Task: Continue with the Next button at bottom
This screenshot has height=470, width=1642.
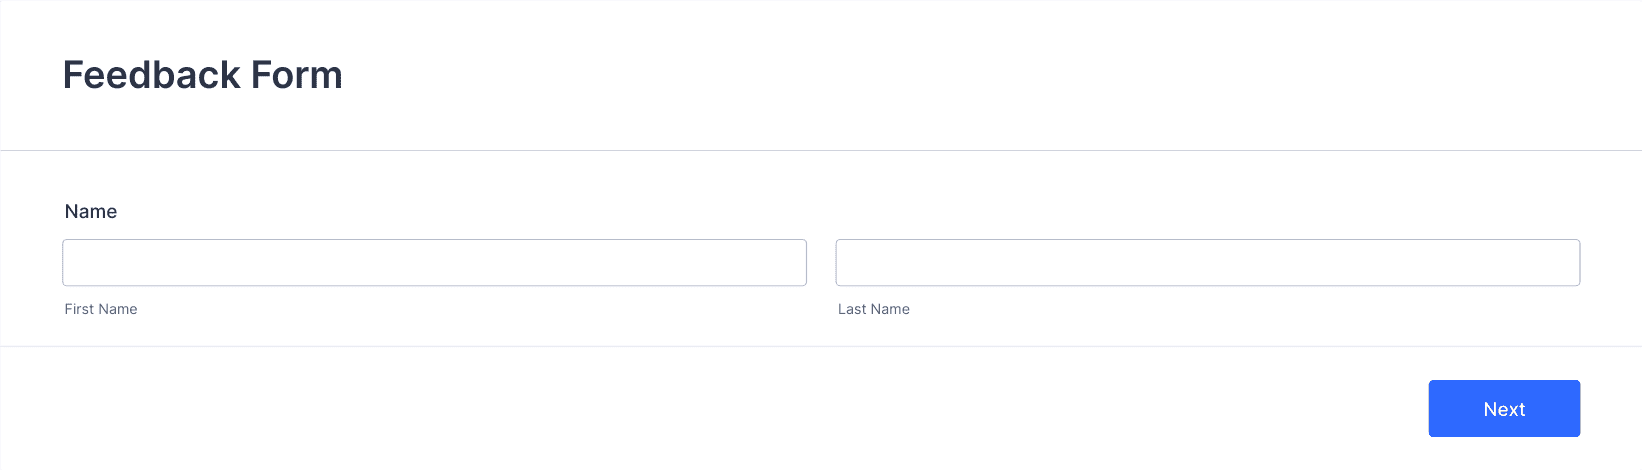Action: tap(1504, 409)
